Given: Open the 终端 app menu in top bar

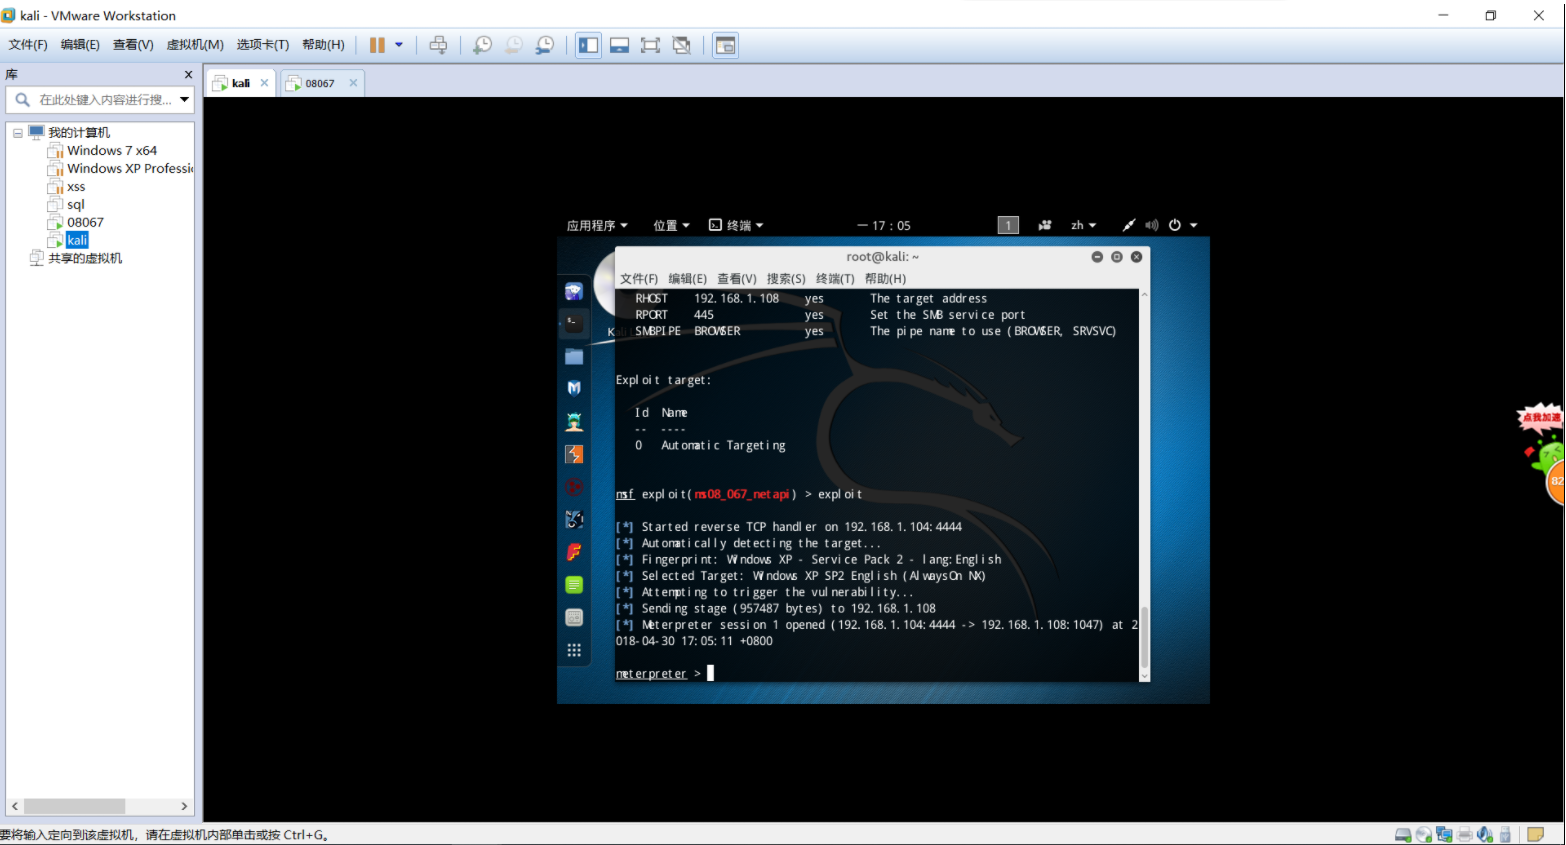Looking at the screenshot, I should [x=736, y=226].
